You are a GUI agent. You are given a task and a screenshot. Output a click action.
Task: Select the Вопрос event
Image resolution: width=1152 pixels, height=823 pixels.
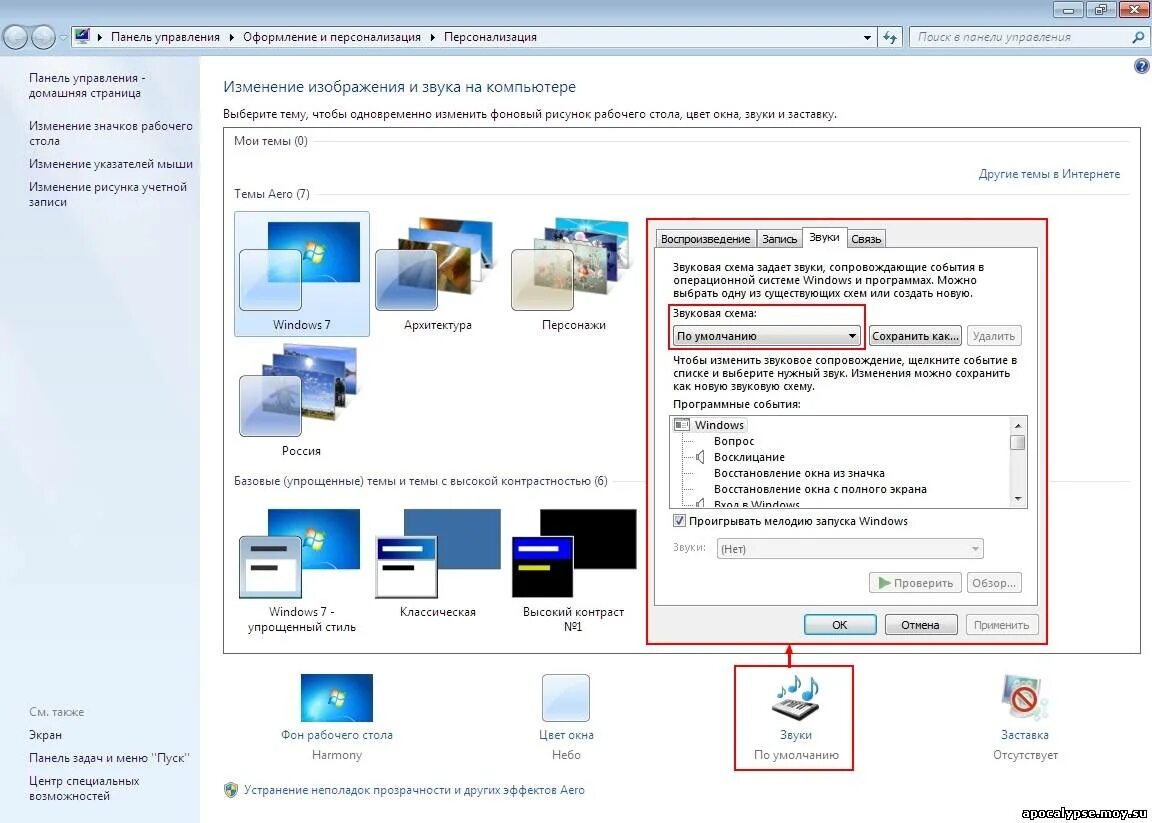[x=734, y=441]
